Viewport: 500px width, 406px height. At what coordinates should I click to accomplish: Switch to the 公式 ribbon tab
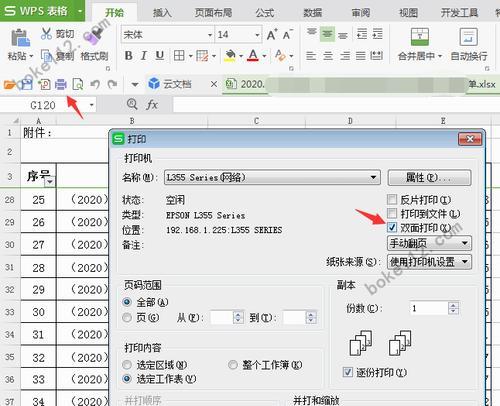pyautogui.click(x=265, y=13)
